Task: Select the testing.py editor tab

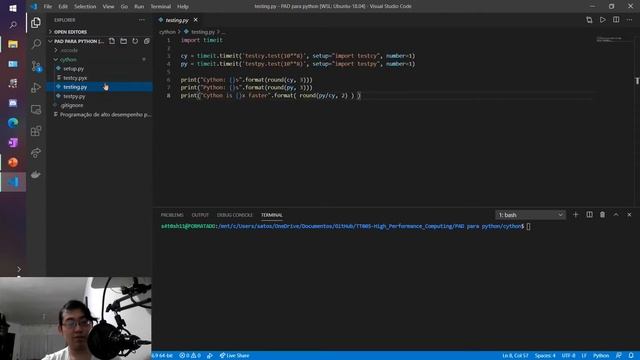Action: pos(177,20)
